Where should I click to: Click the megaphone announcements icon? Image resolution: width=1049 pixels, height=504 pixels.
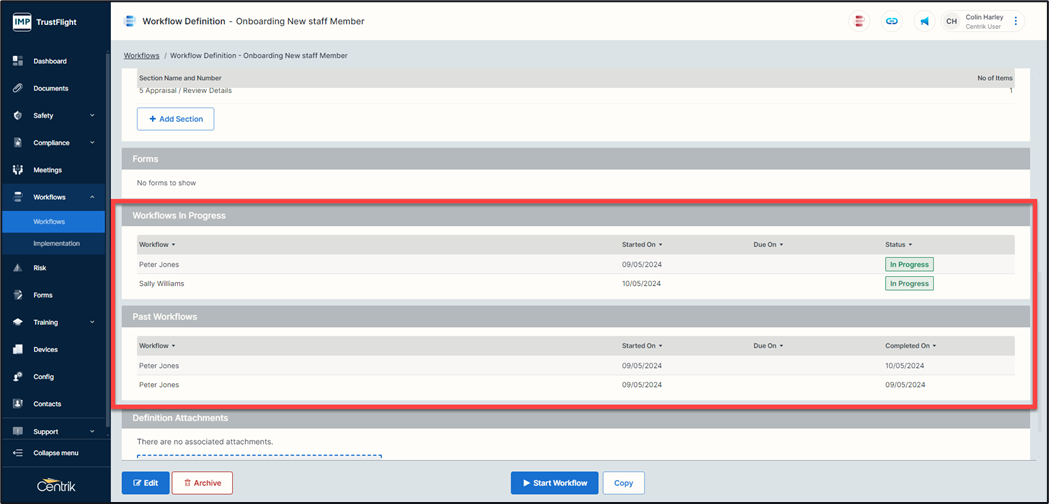click(924, 21)
